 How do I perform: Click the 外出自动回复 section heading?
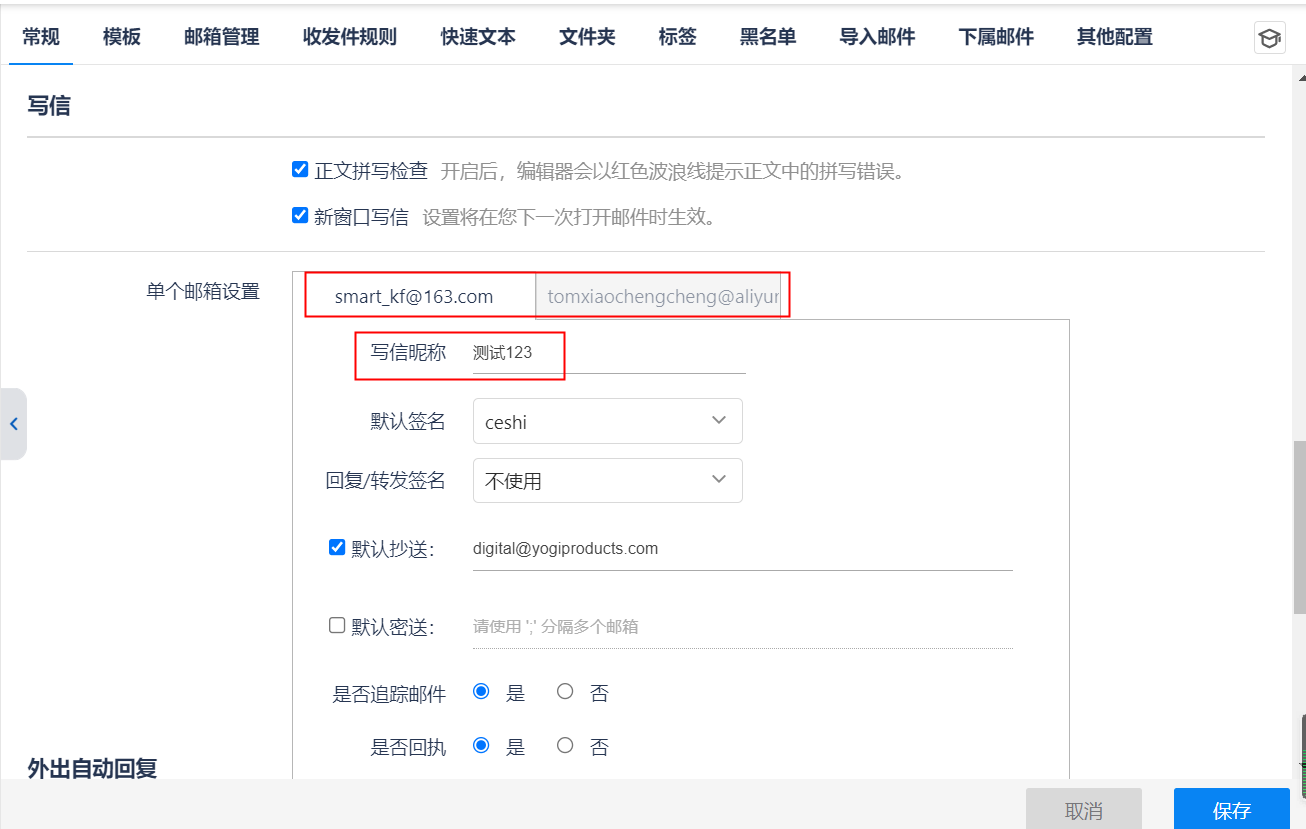(x=93, y=768)
